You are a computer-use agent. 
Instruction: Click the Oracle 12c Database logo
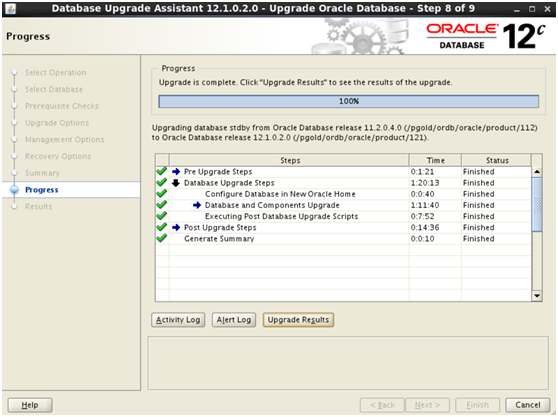click(485, 36)
